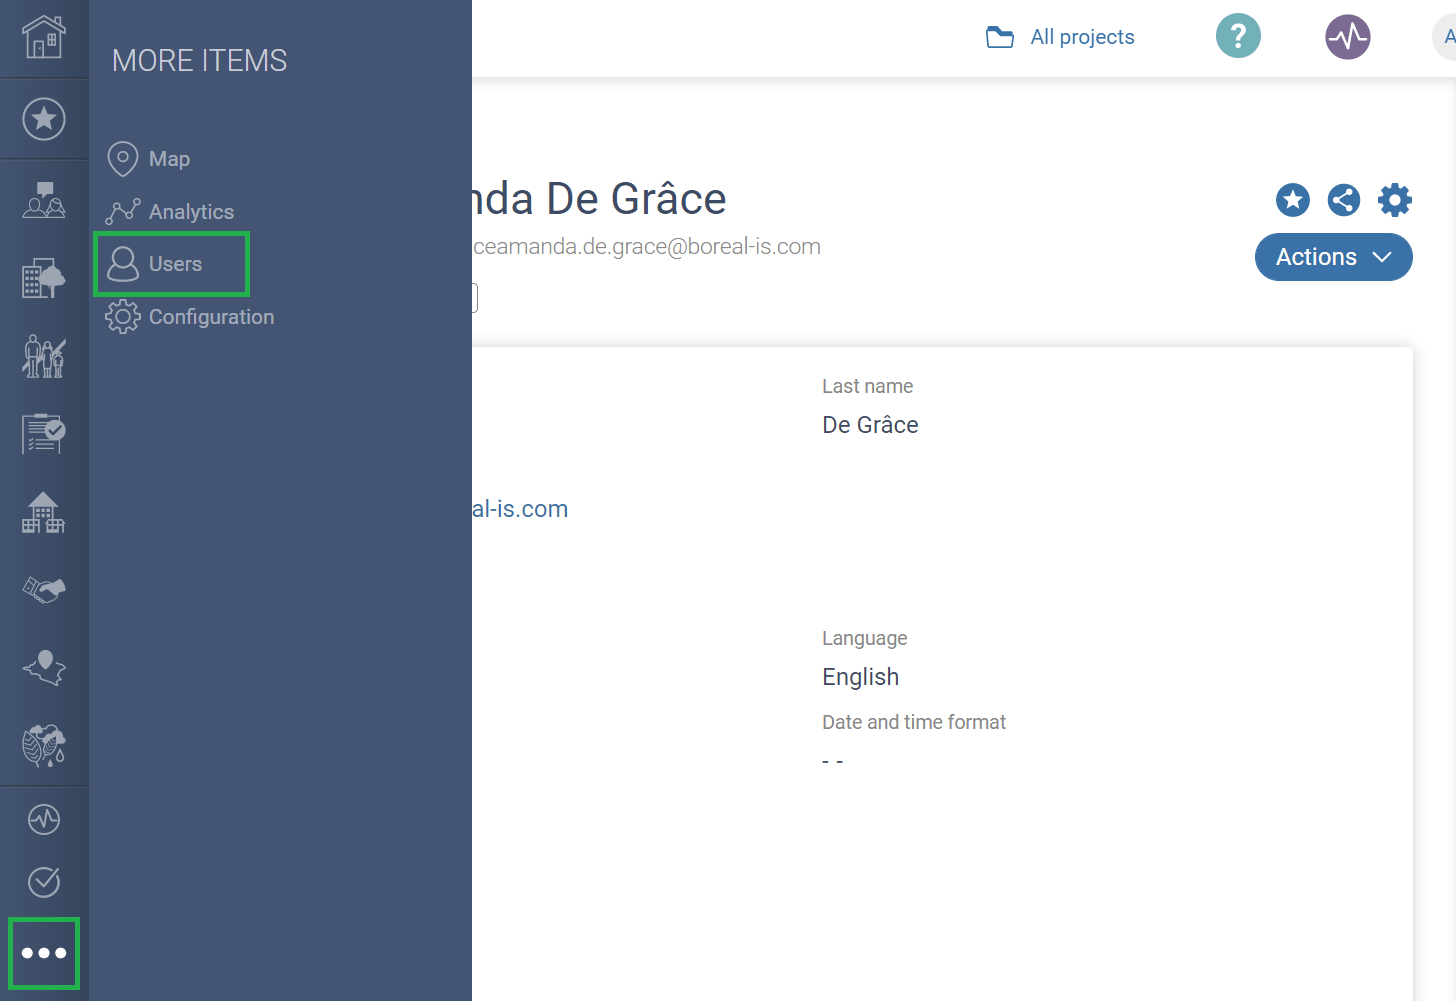Open the activity pulse icon in sidebar

pyautogui.click(x=44, y=820)
